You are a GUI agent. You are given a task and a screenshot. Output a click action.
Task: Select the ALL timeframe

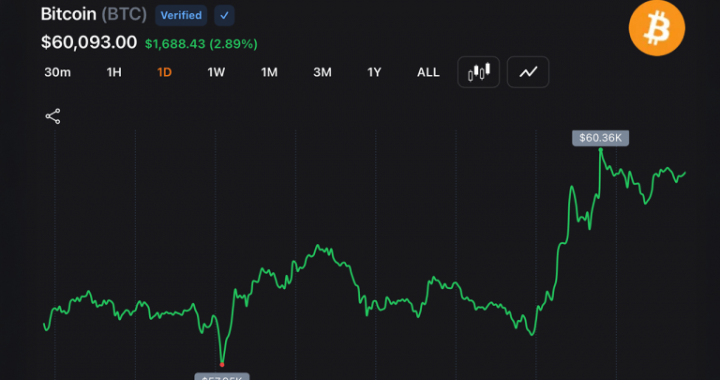[428, 72]
